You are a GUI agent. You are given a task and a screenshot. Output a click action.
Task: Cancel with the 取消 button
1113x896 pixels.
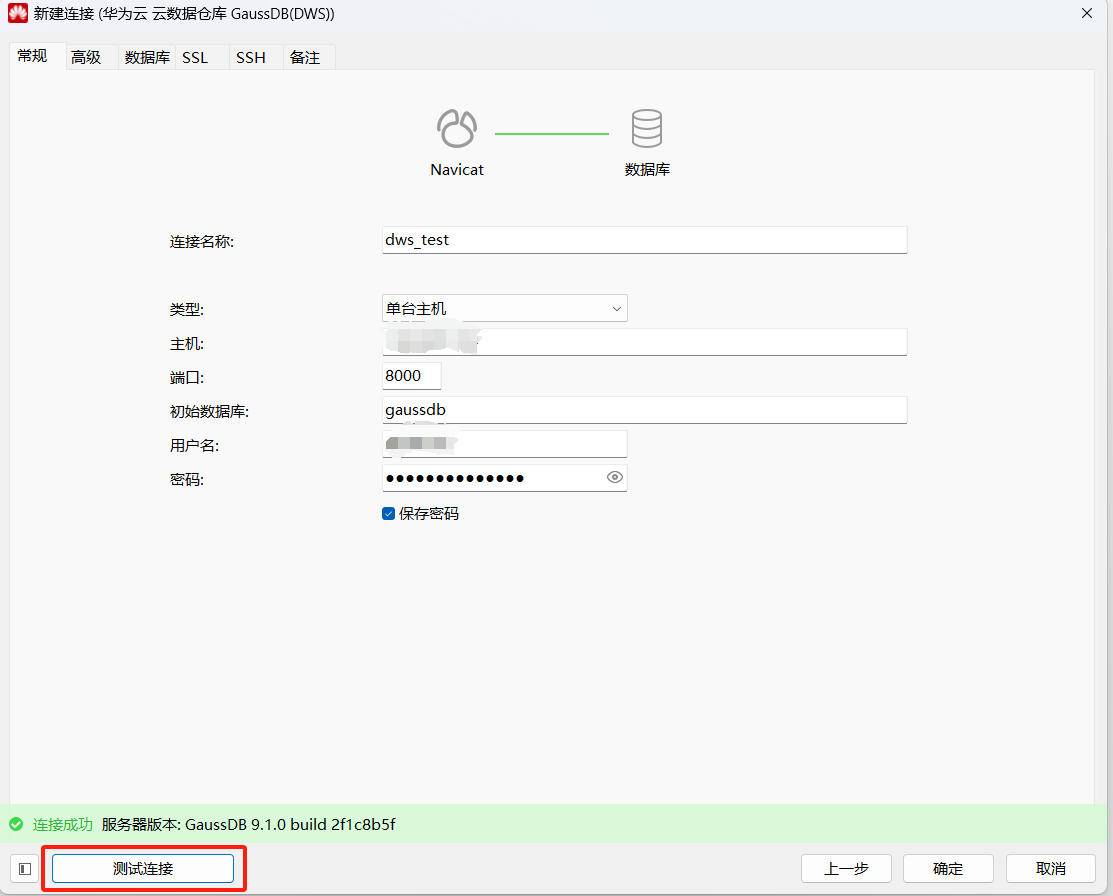[1051, 868]
